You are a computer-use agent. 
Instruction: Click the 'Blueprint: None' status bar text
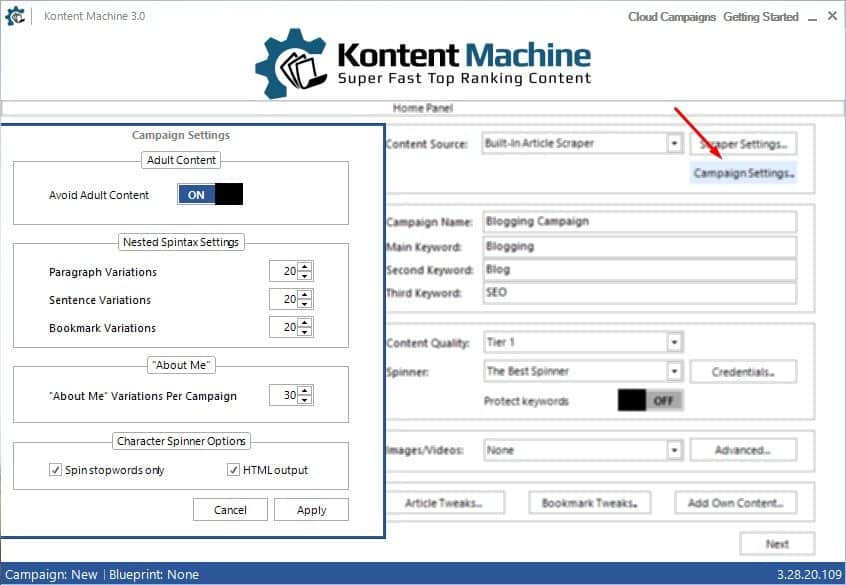coord(154,574)
